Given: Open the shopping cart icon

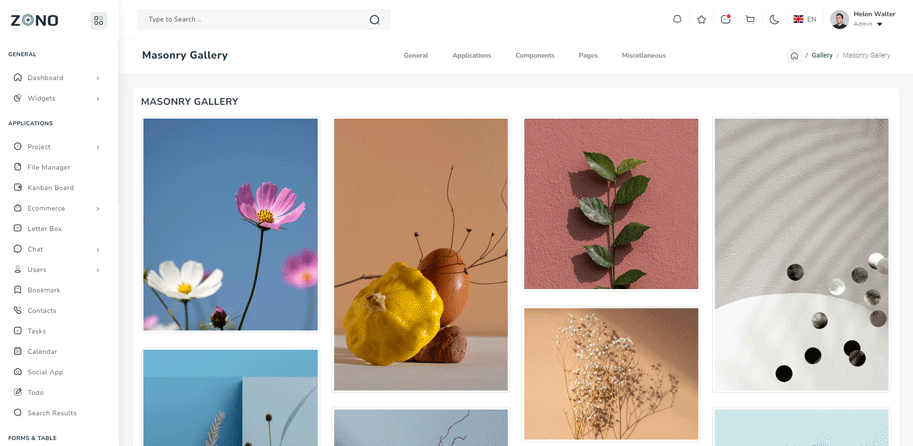Looking at the screenshot, I should [x=750, y=19].
